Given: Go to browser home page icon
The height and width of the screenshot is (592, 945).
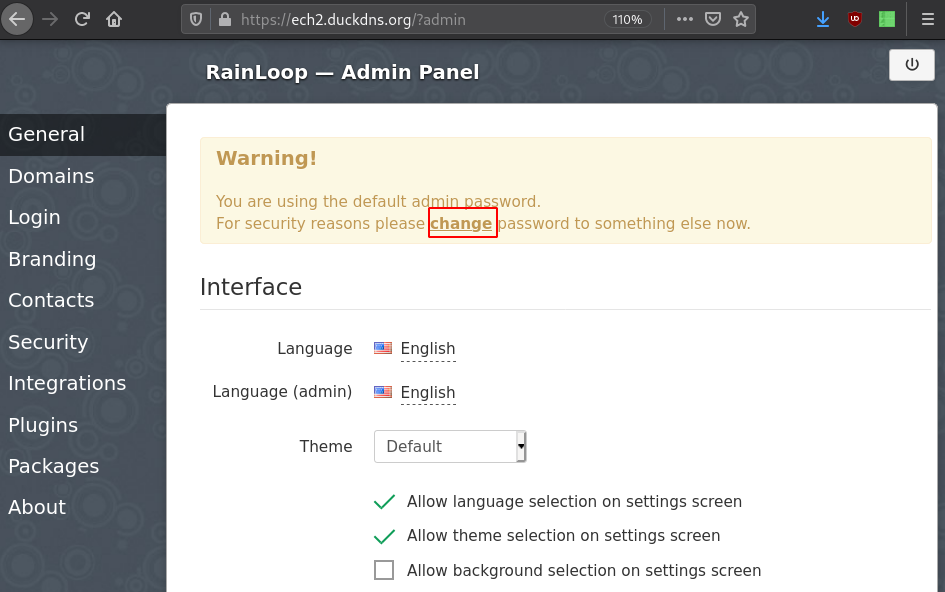Looking at the screenshot, I should click(114, 19).
